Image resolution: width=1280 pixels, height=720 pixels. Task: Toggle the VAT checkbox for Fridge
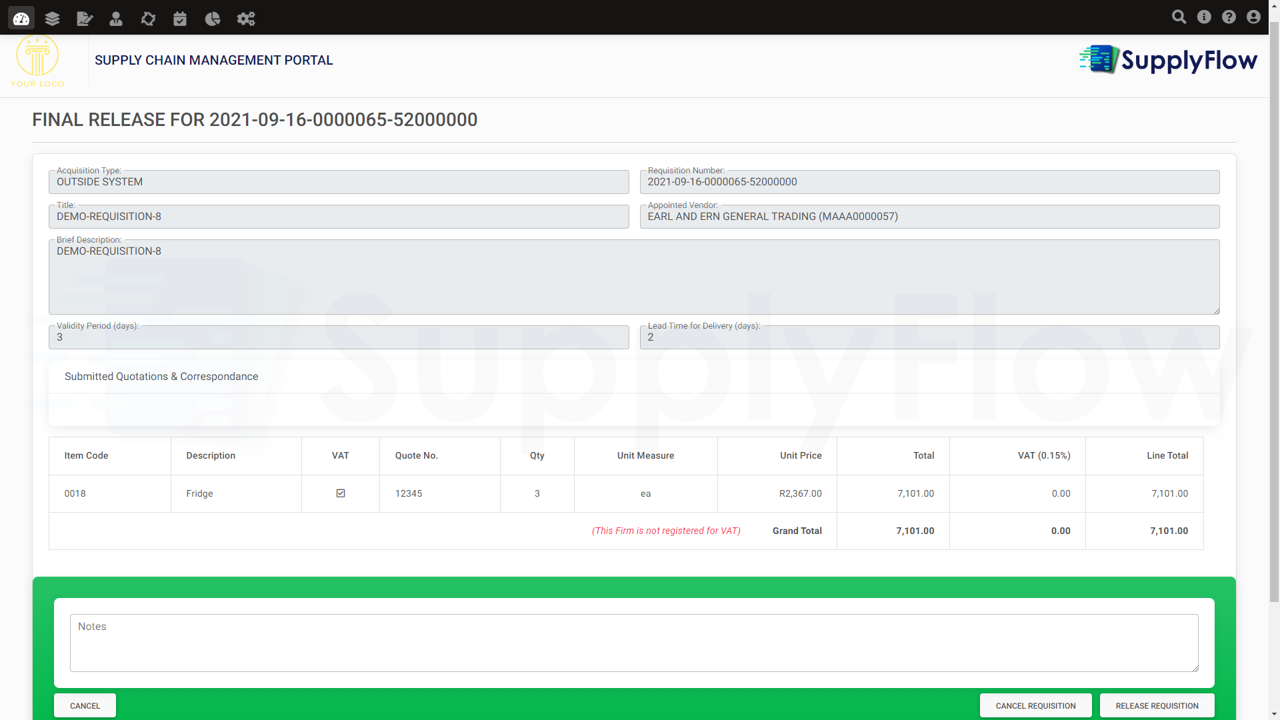tap(341, 493)
